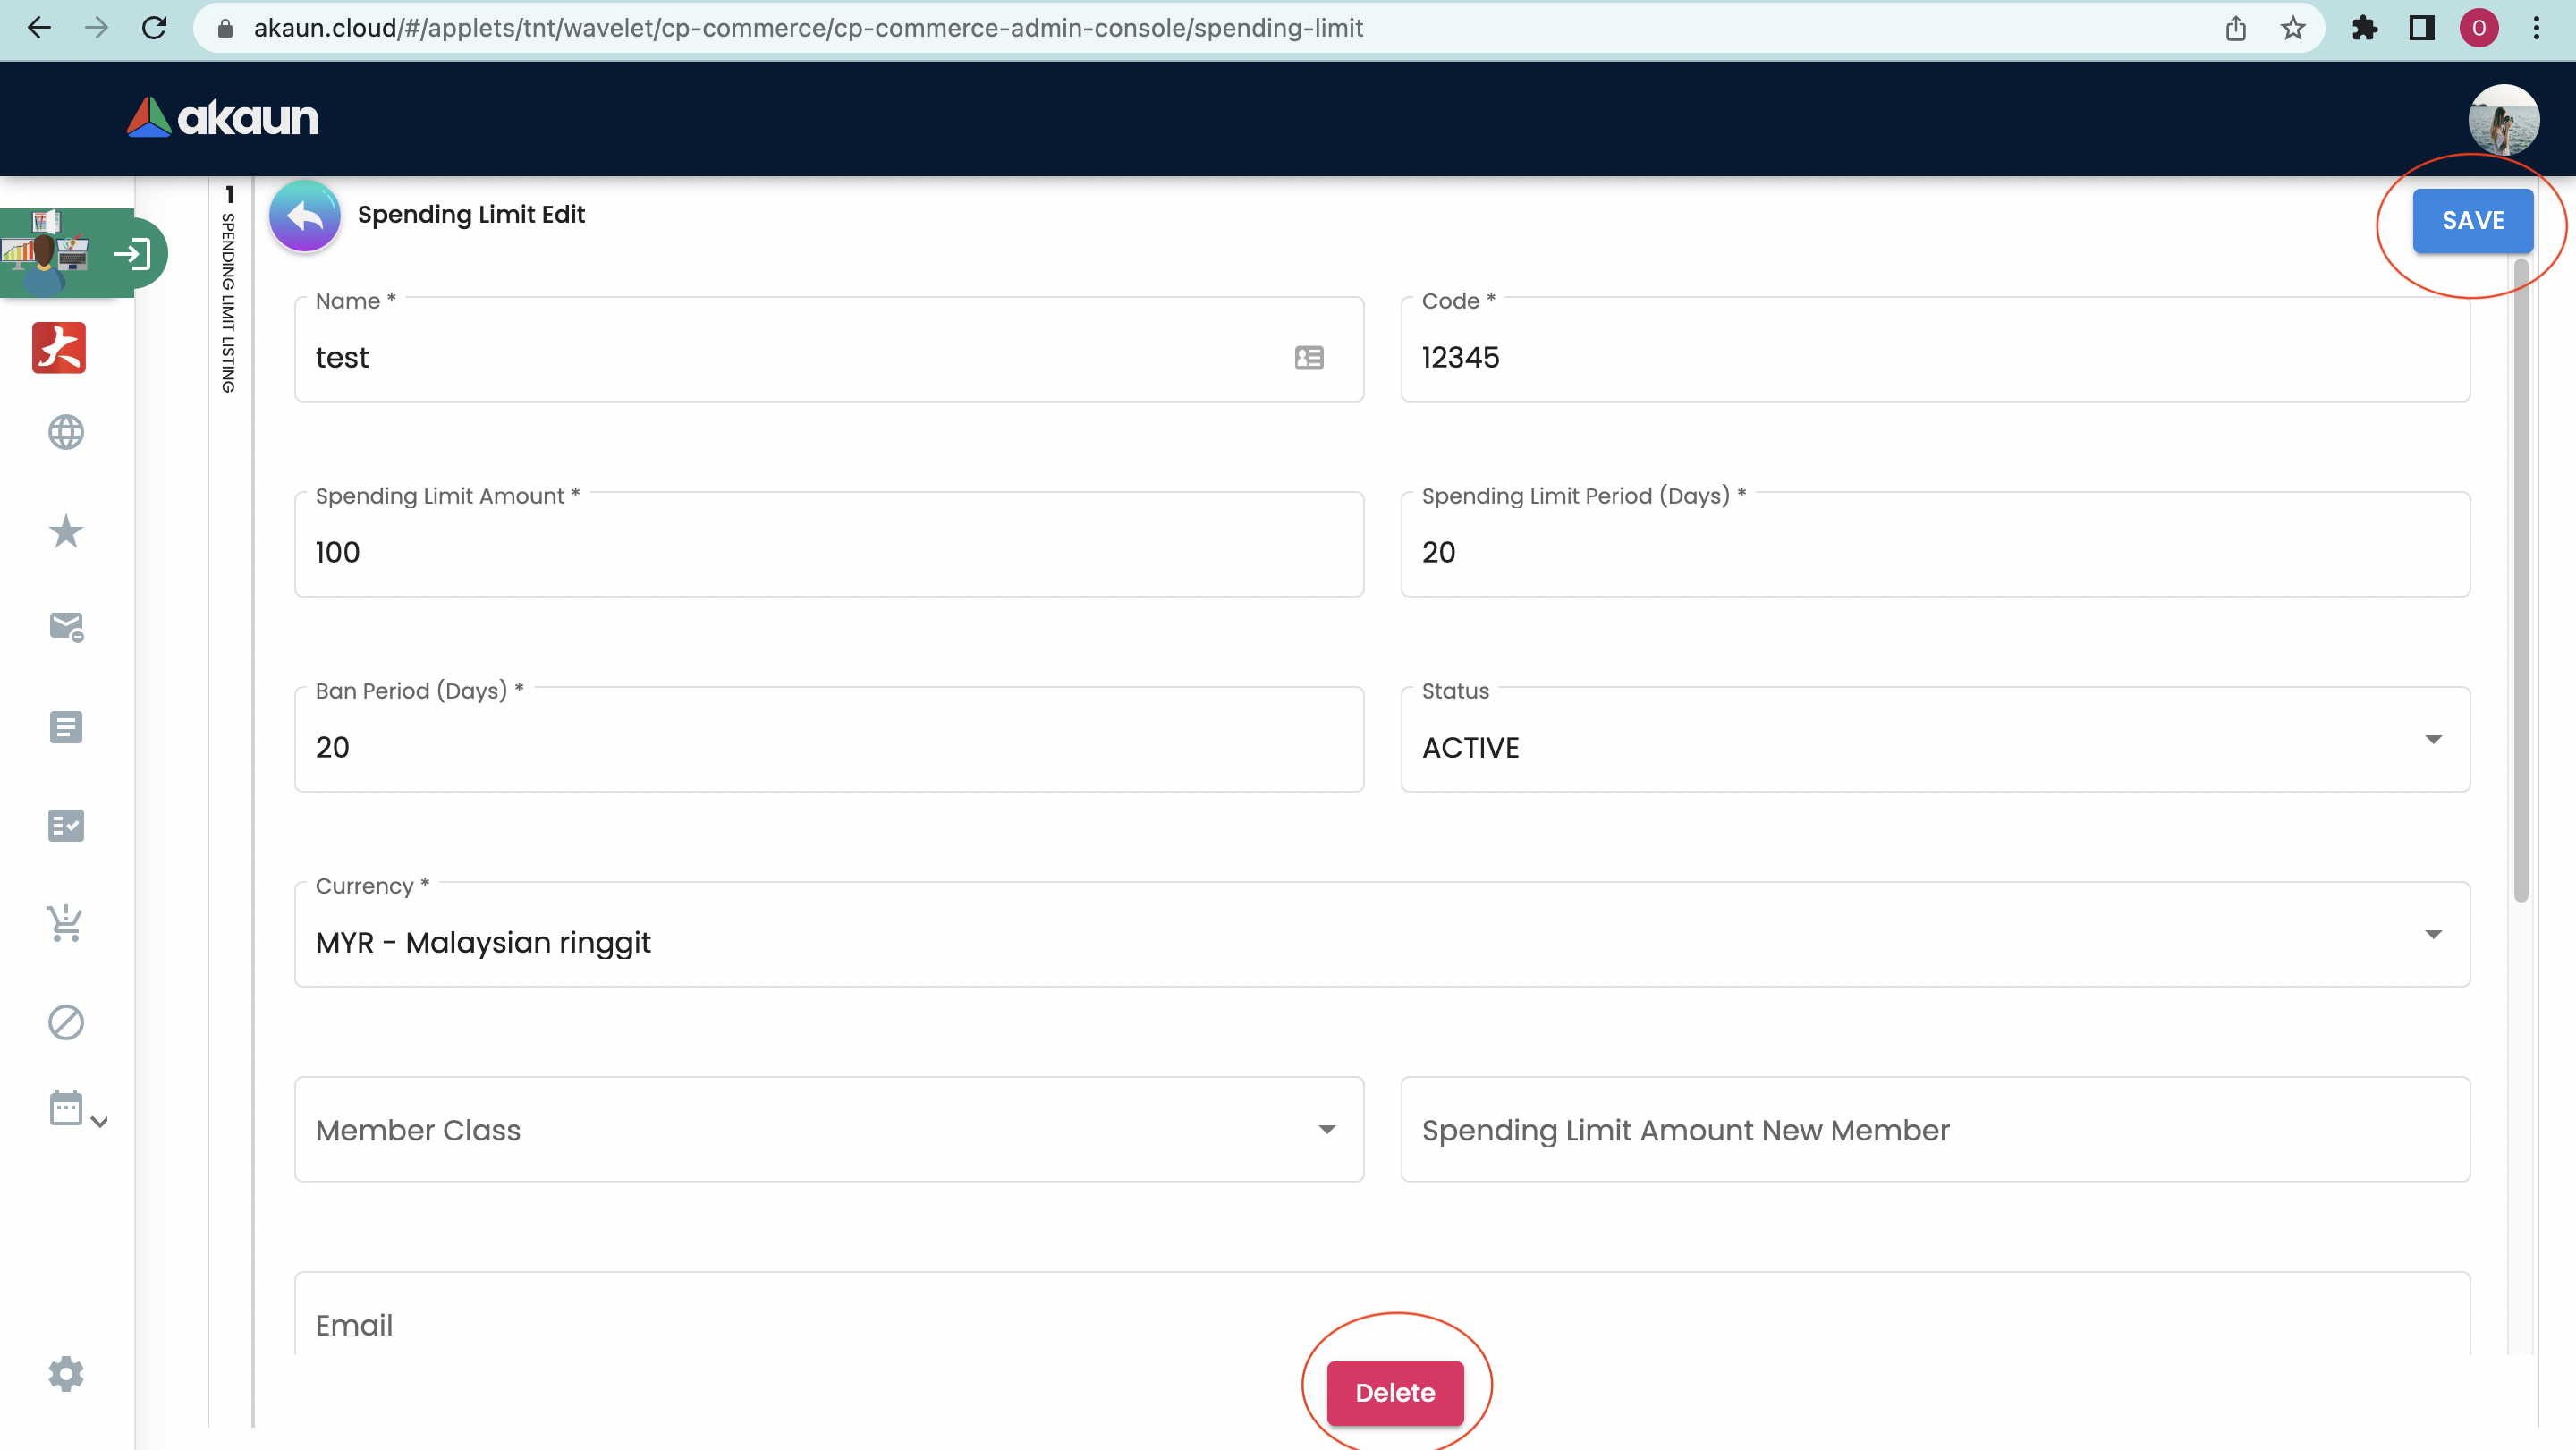Click the form's vertical scrollbar
Viewport: 2576px width, 1450px height.
coord(2520,580)
